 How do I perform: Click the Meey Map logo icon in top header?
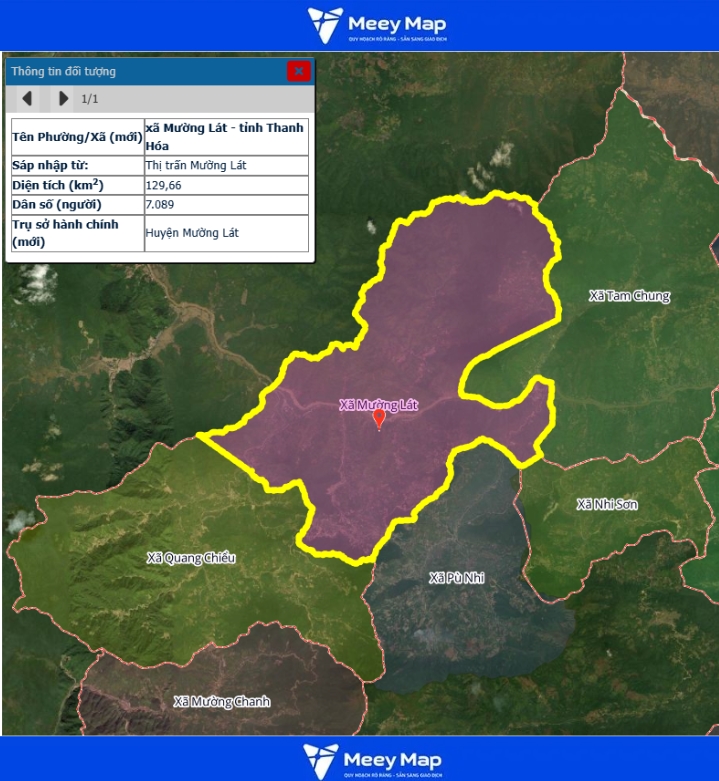click(324, 24)
